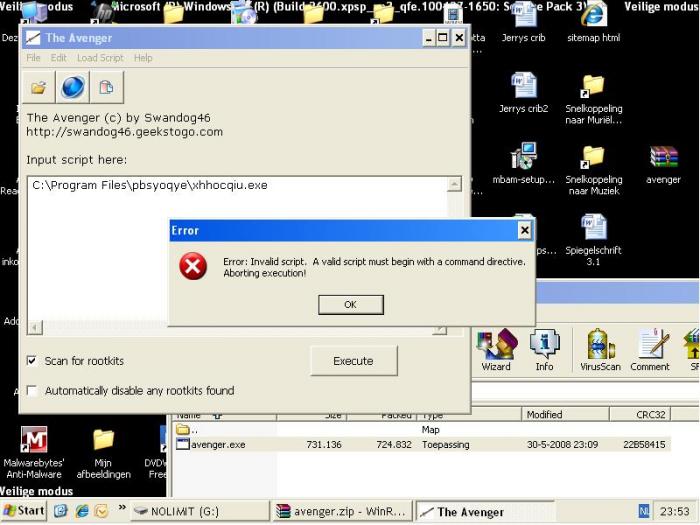Select the mbam-setup installer desktop icon
This screenshot has width=700, height=525.
tap(524, 163)
